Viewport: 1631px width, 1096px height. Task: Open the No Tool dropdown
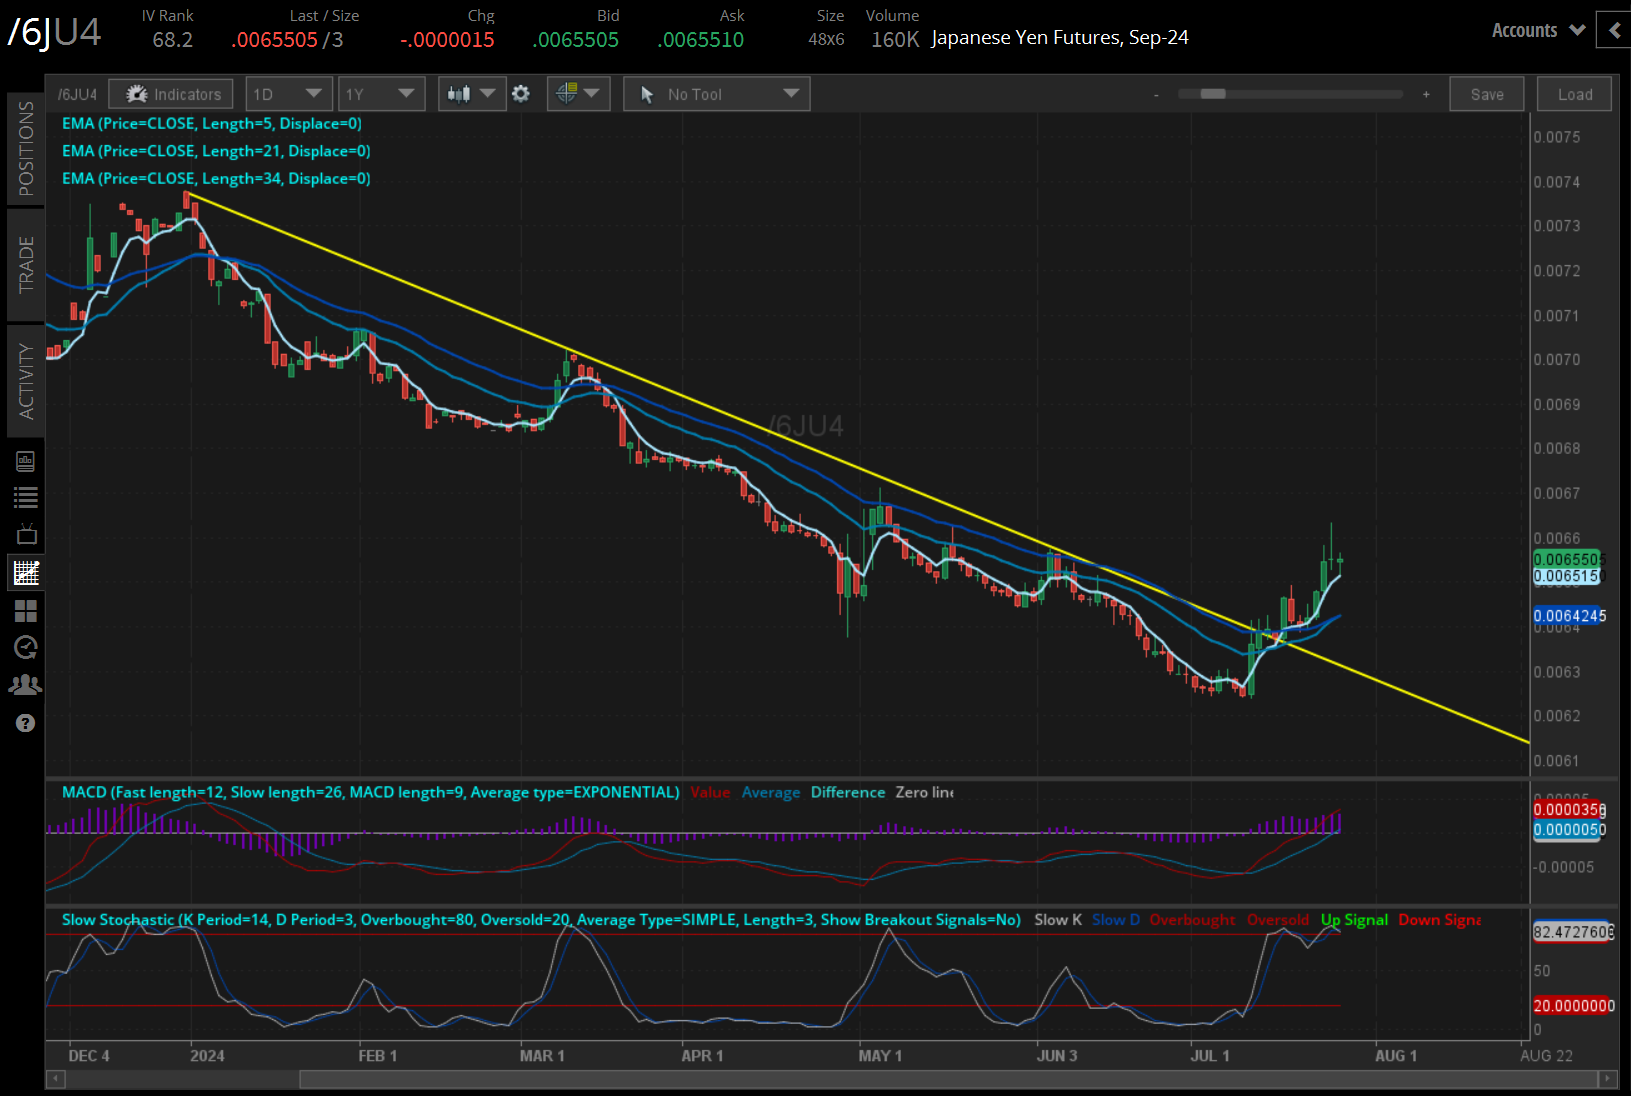point(716,93)
